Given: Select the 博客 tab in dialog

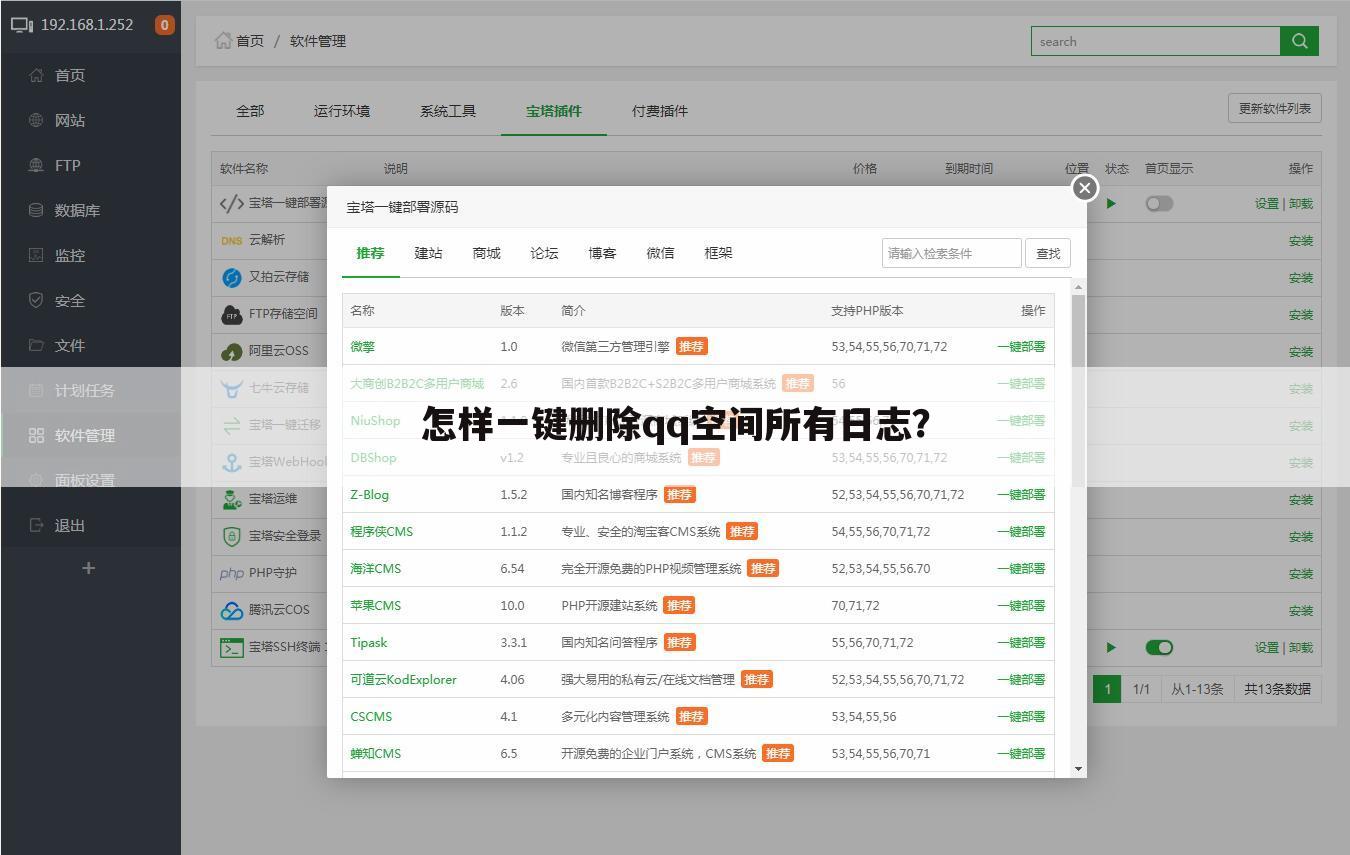Looking at the screenshot, I should coord(602,253).
